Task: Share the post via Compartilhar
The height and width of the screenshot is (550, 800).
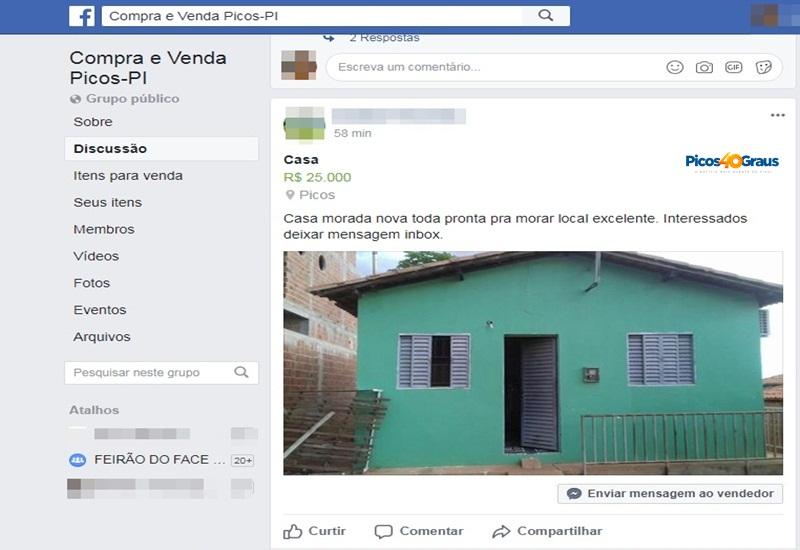Action: pos(547,531)
